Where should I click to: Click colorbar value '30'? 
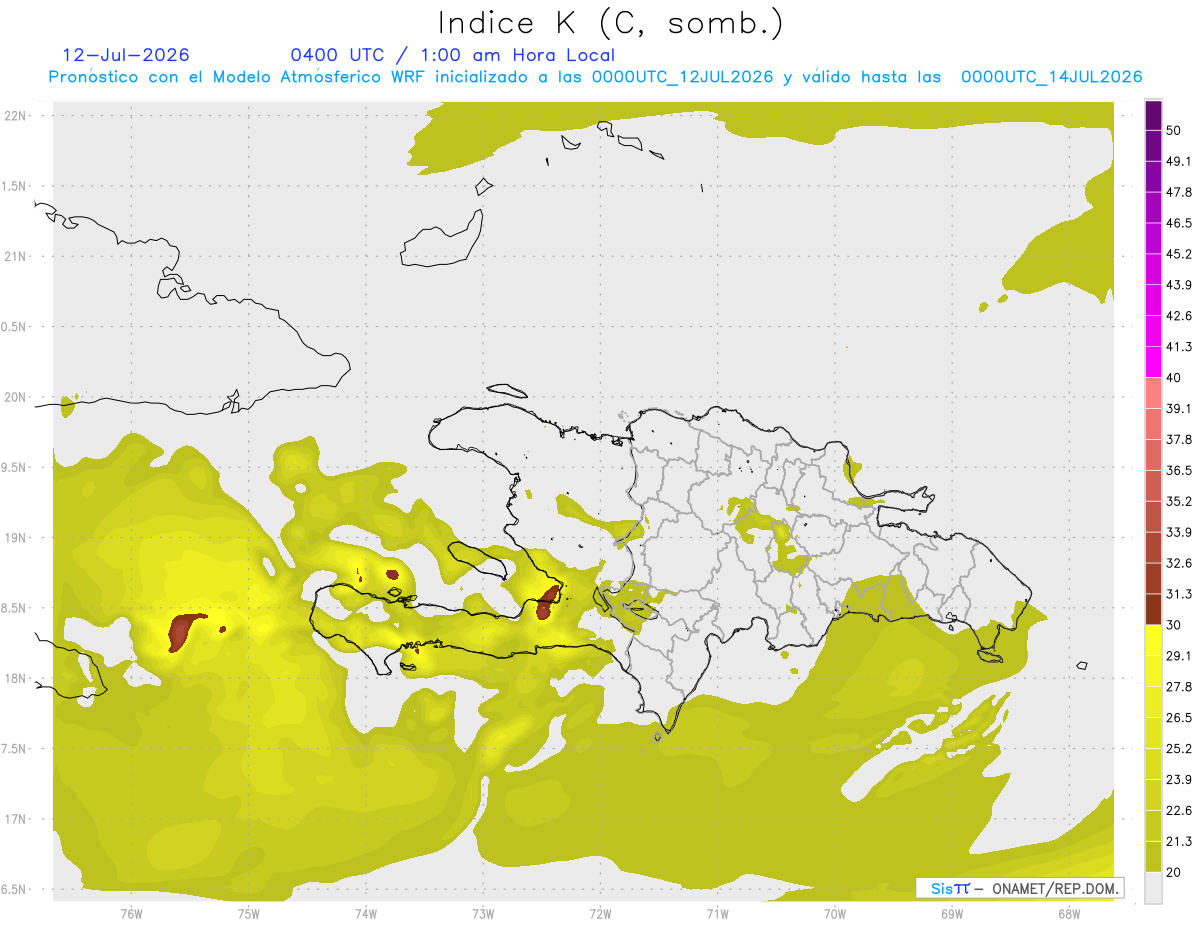click(x=1174, y=625)
